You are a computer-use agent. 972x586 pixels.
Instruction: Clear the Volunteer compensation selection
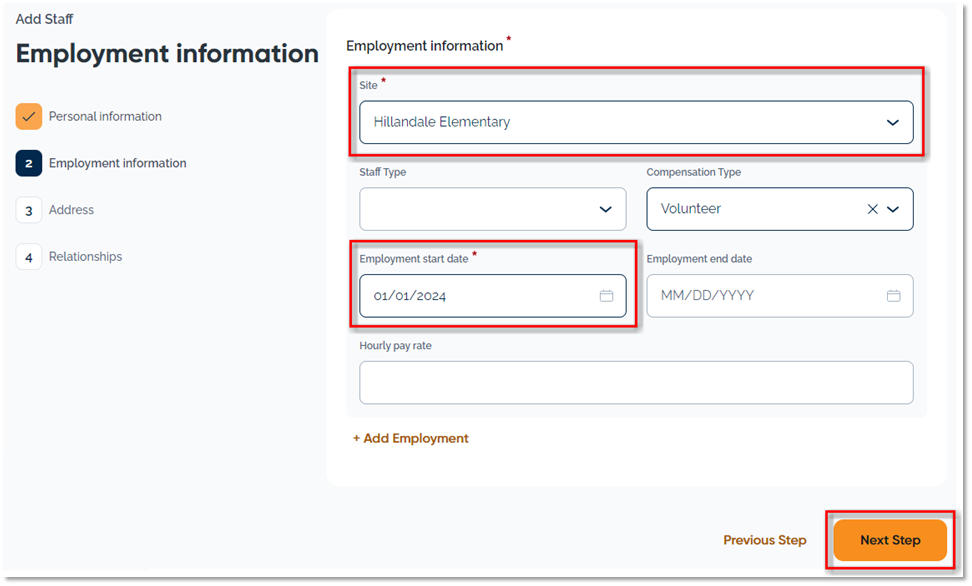click(x=872, y=209)
